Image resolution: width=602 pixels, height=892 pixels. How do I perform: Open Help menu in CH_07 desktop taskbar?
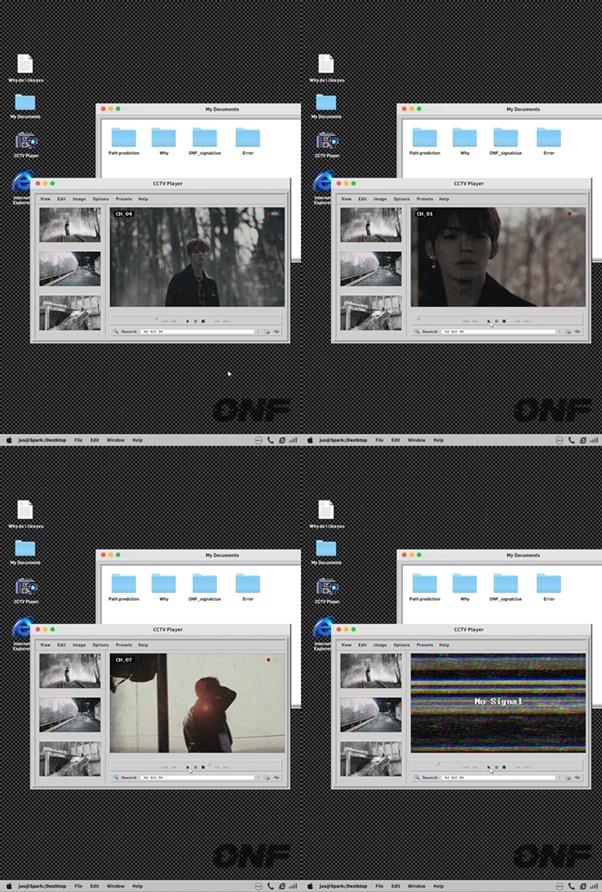coord(137,886)
